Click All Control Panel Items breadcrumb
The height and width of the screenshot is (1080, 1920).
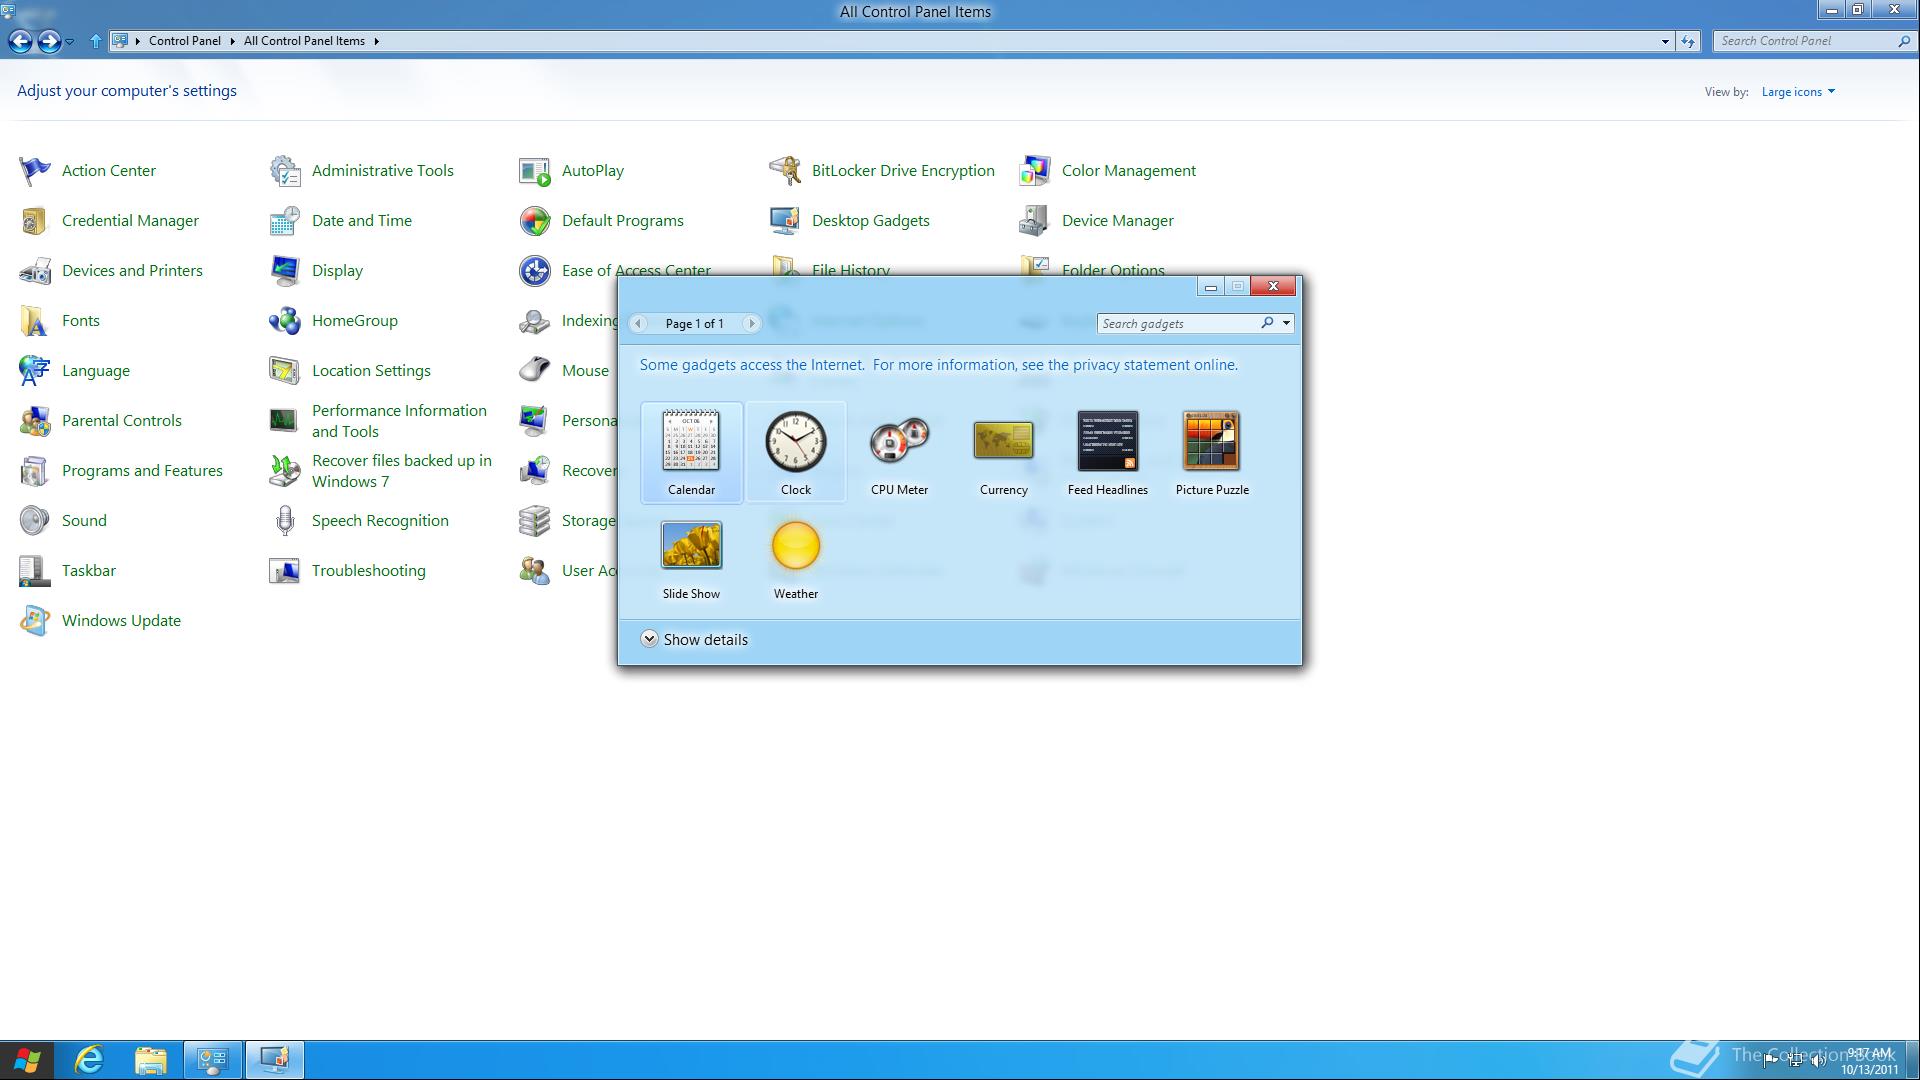[x=304, y=41]
